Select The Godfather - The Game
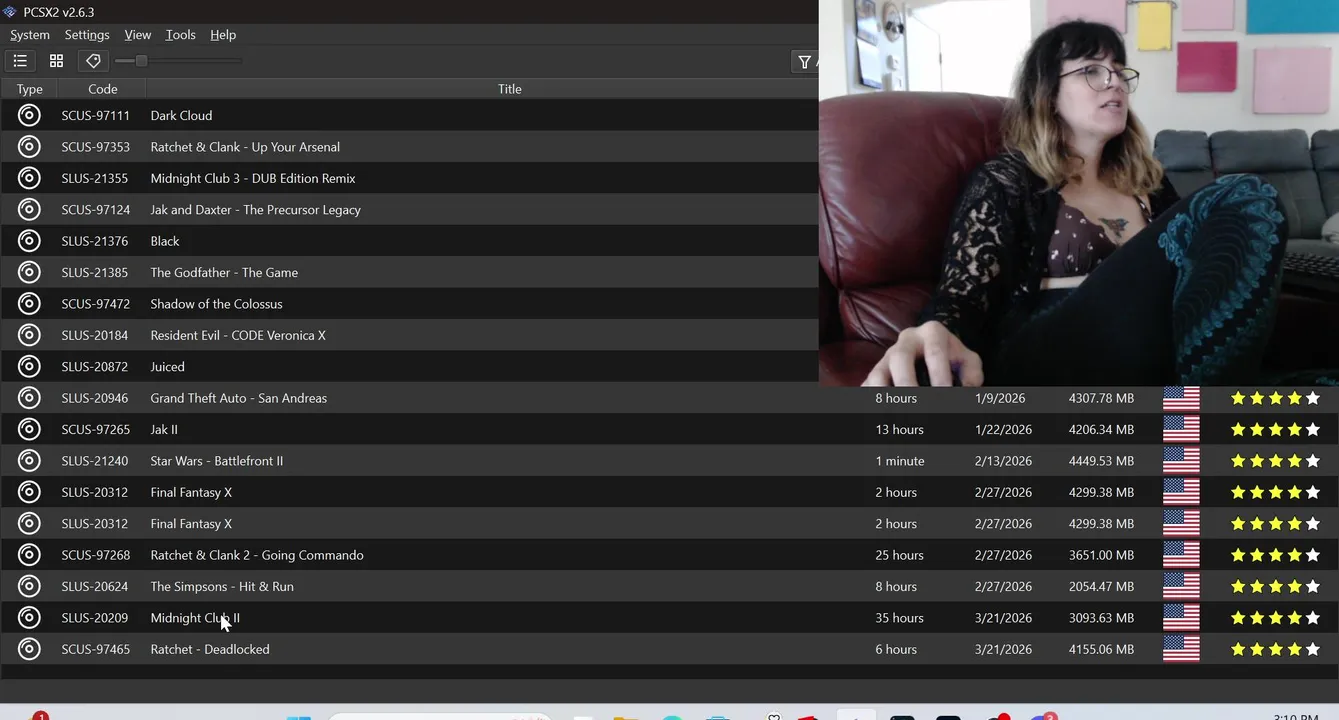This screenshot has width=1339, height=720. coord(224,272)
